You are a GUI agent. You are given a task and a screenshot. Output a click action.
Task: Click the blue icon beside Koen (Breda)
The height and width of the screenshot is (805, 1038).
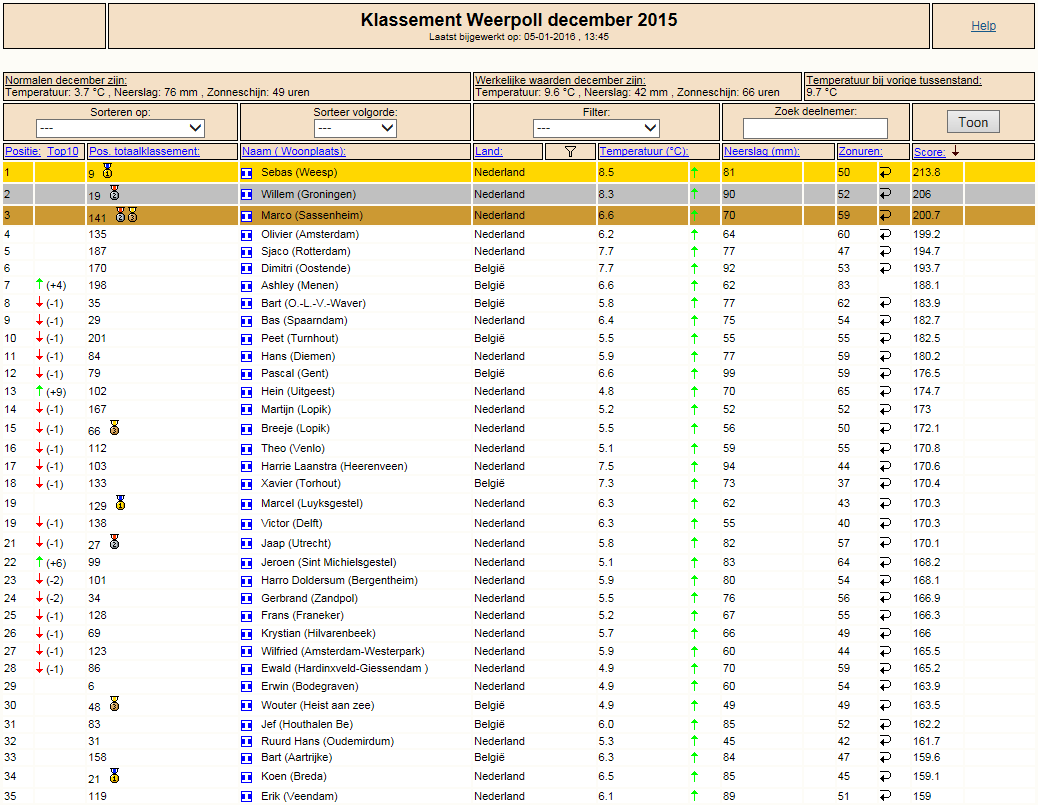tap(247, 777)
